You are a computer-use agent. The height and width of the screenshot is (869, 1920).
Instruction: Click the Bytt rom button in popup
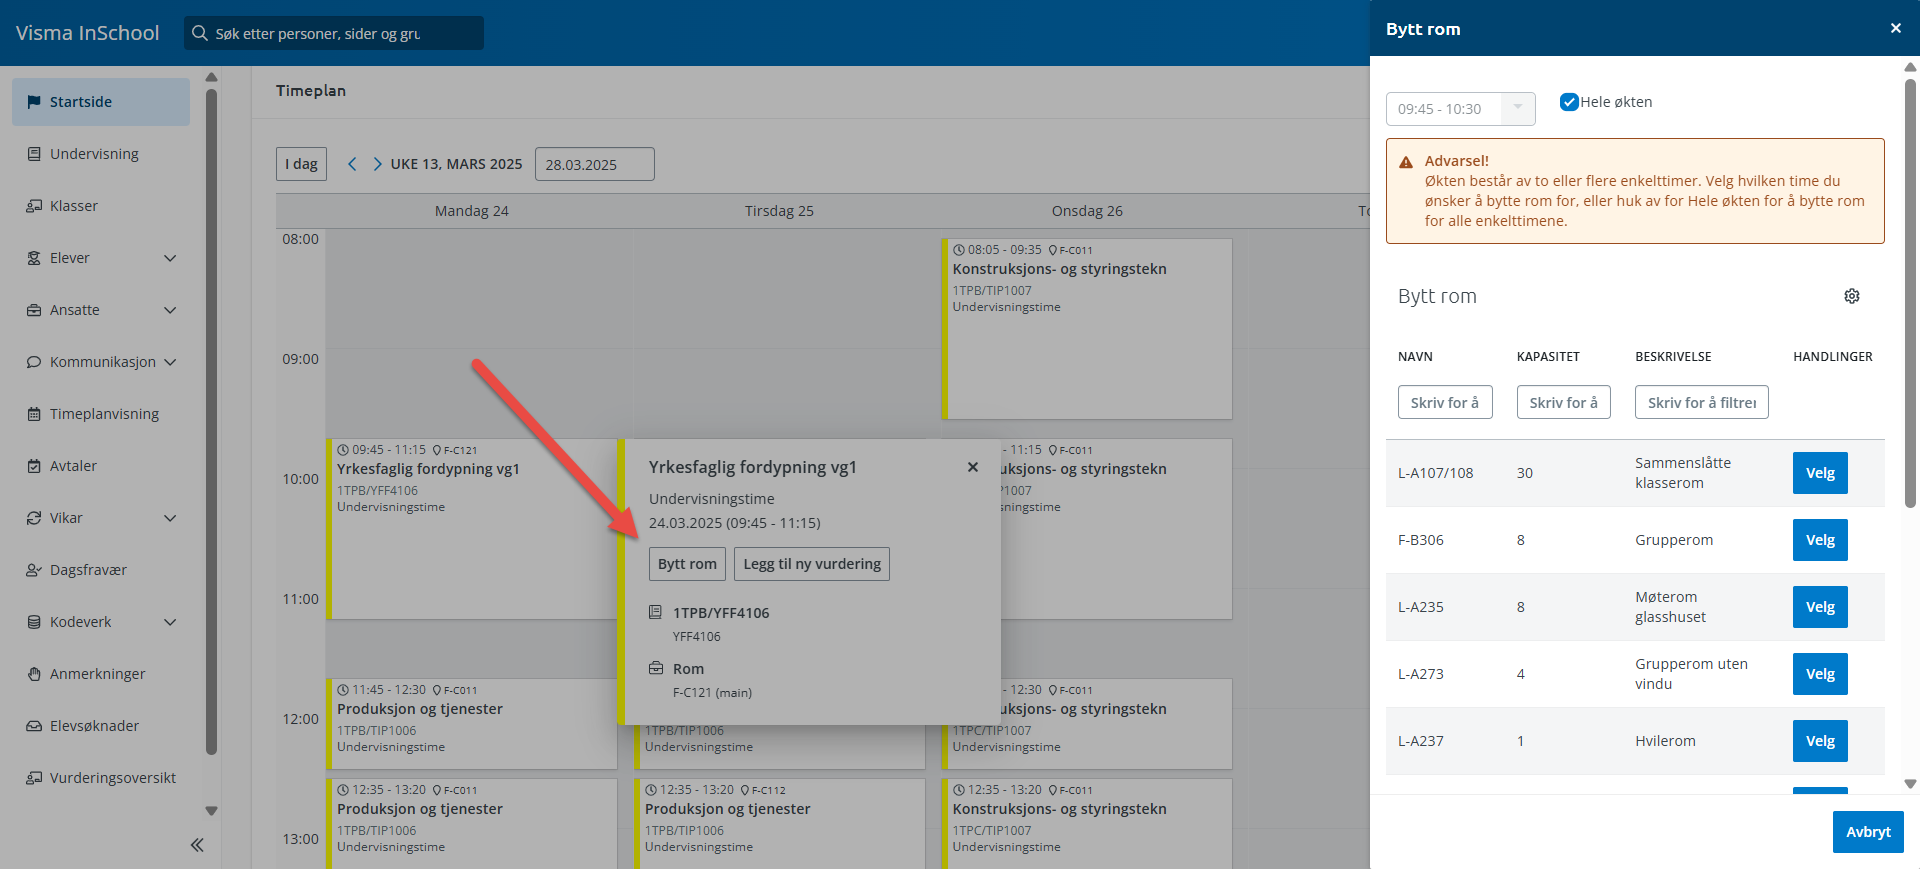[687, 564]
